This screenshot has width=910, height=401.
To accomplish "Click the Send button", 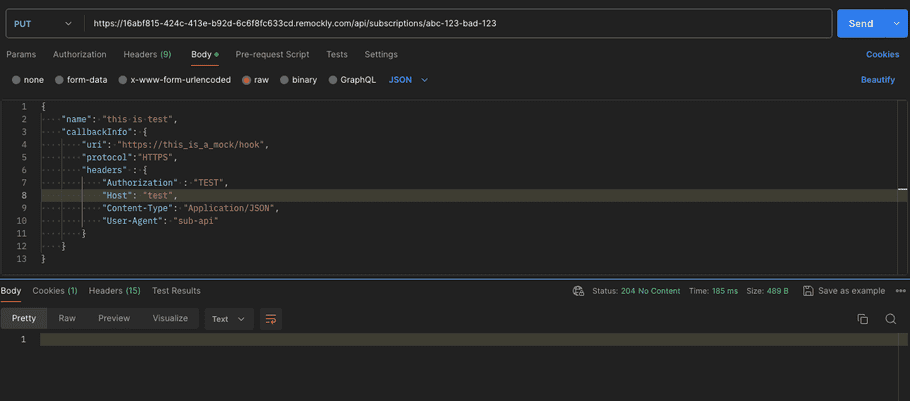I will tap(860, 23).
